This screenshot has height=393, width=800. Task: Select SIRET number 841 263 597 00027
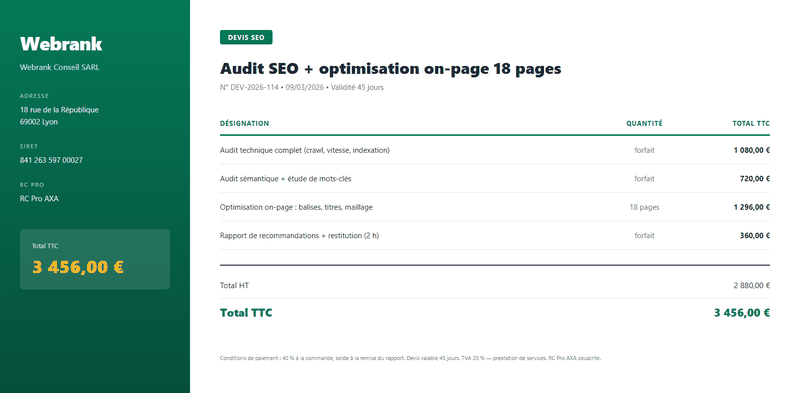(51, 160)
